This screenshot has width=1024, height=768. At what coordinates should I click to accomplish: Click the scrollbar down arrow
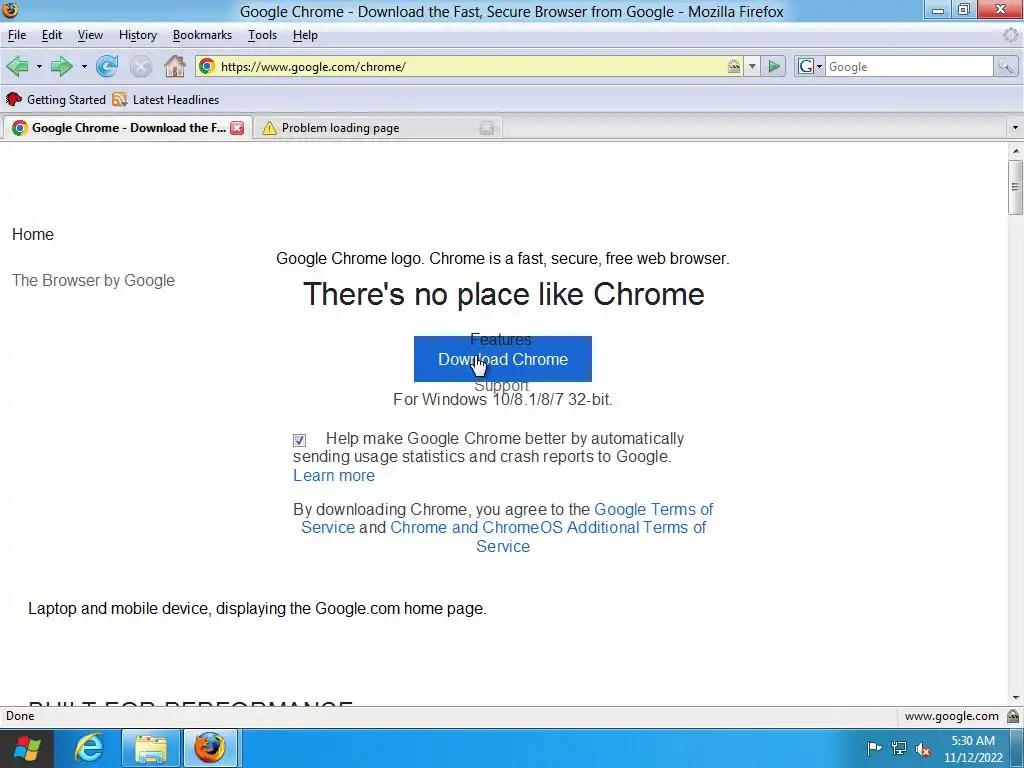click(1015, 698)
